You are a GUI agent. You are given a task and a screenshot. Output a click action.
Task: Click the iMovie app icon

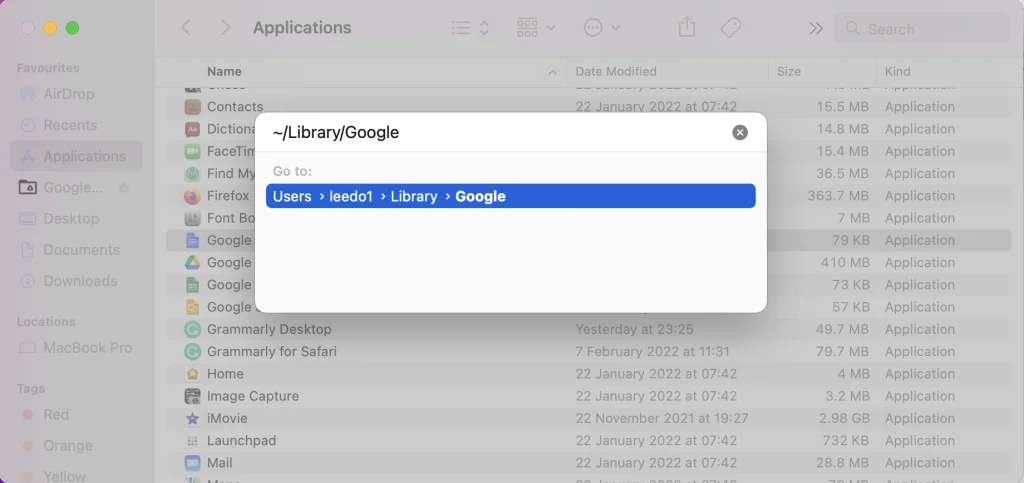point(192,418)
